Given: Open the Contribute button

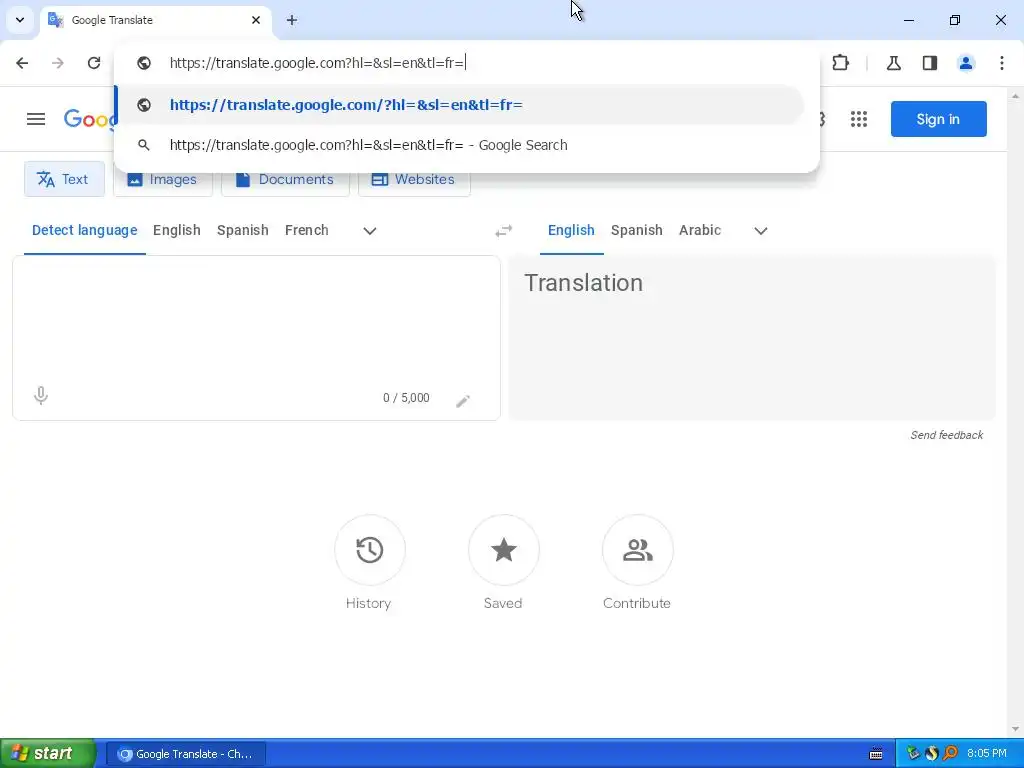Looking at the screenshot, I should (637, 550).
